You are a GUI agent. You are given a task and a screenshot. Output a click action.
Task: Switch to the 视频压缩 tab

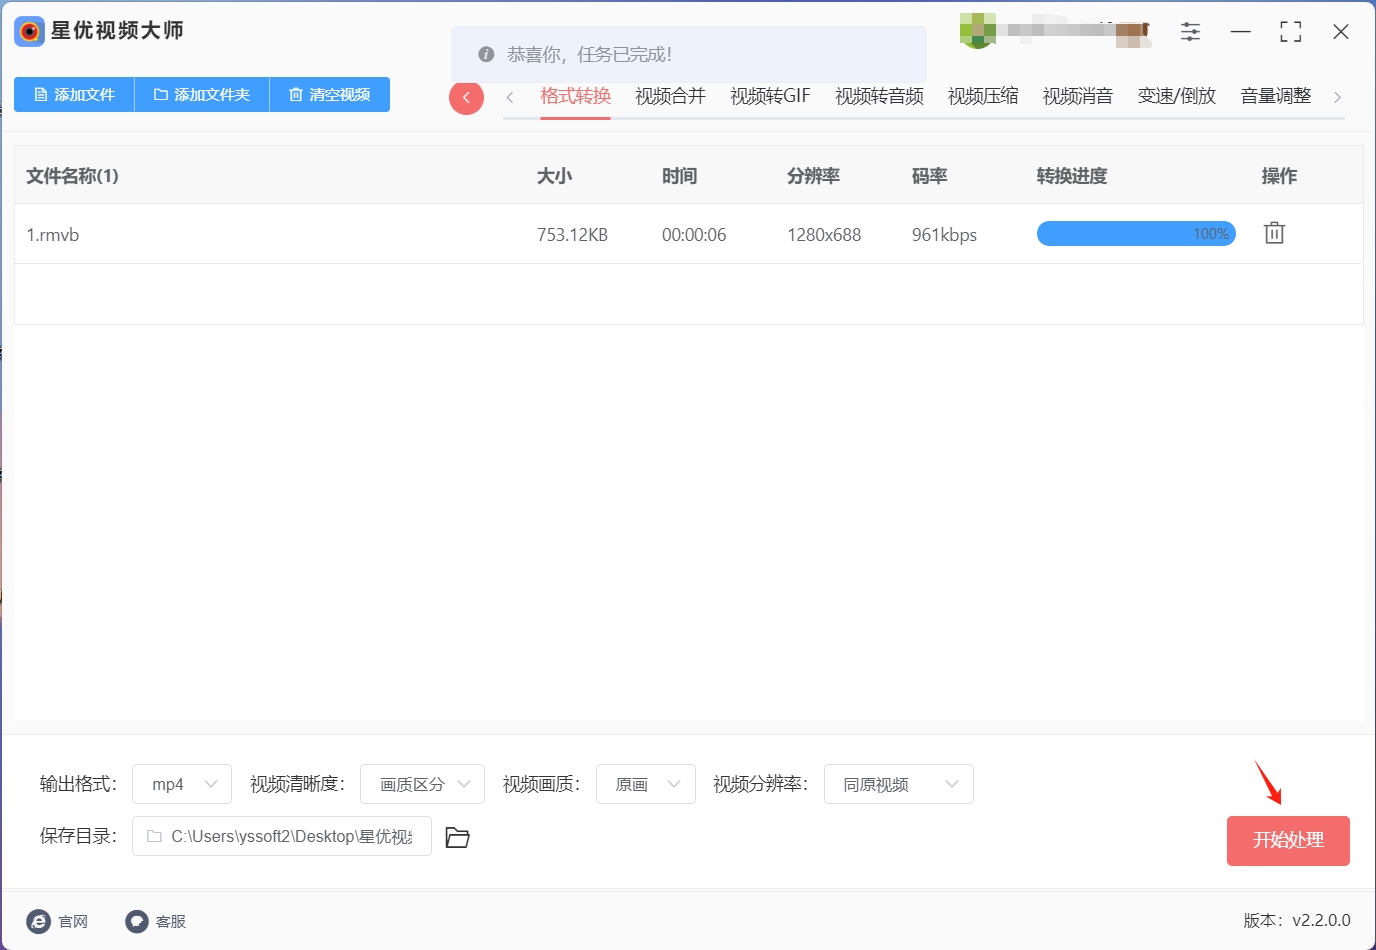(983, 96)
